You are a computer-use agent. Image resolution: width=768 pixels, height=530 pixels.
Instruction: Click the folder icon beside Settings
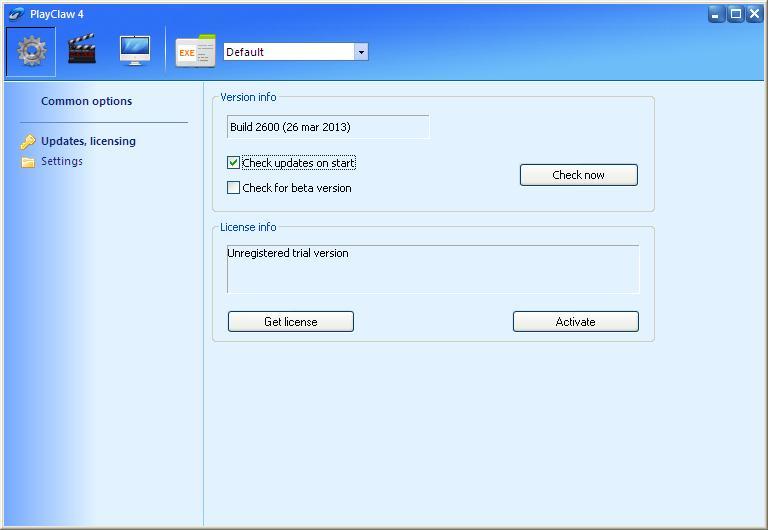coord(28,162)
